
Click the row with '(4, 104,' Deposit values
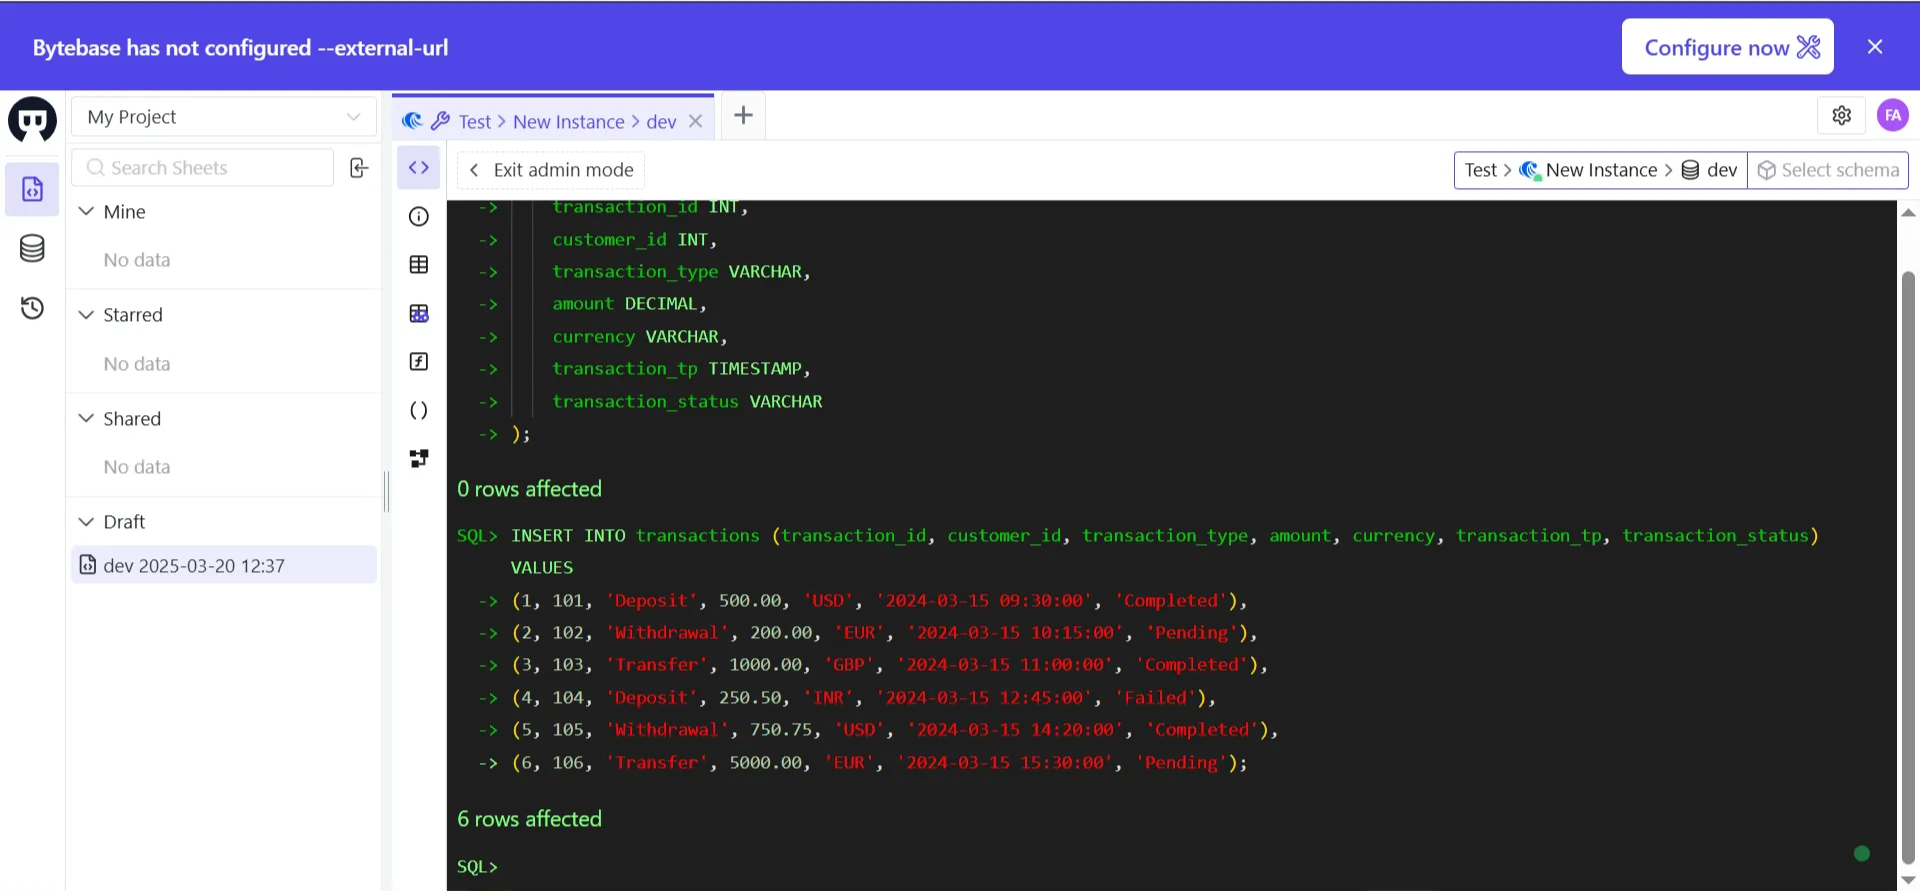tap(864, 698)
